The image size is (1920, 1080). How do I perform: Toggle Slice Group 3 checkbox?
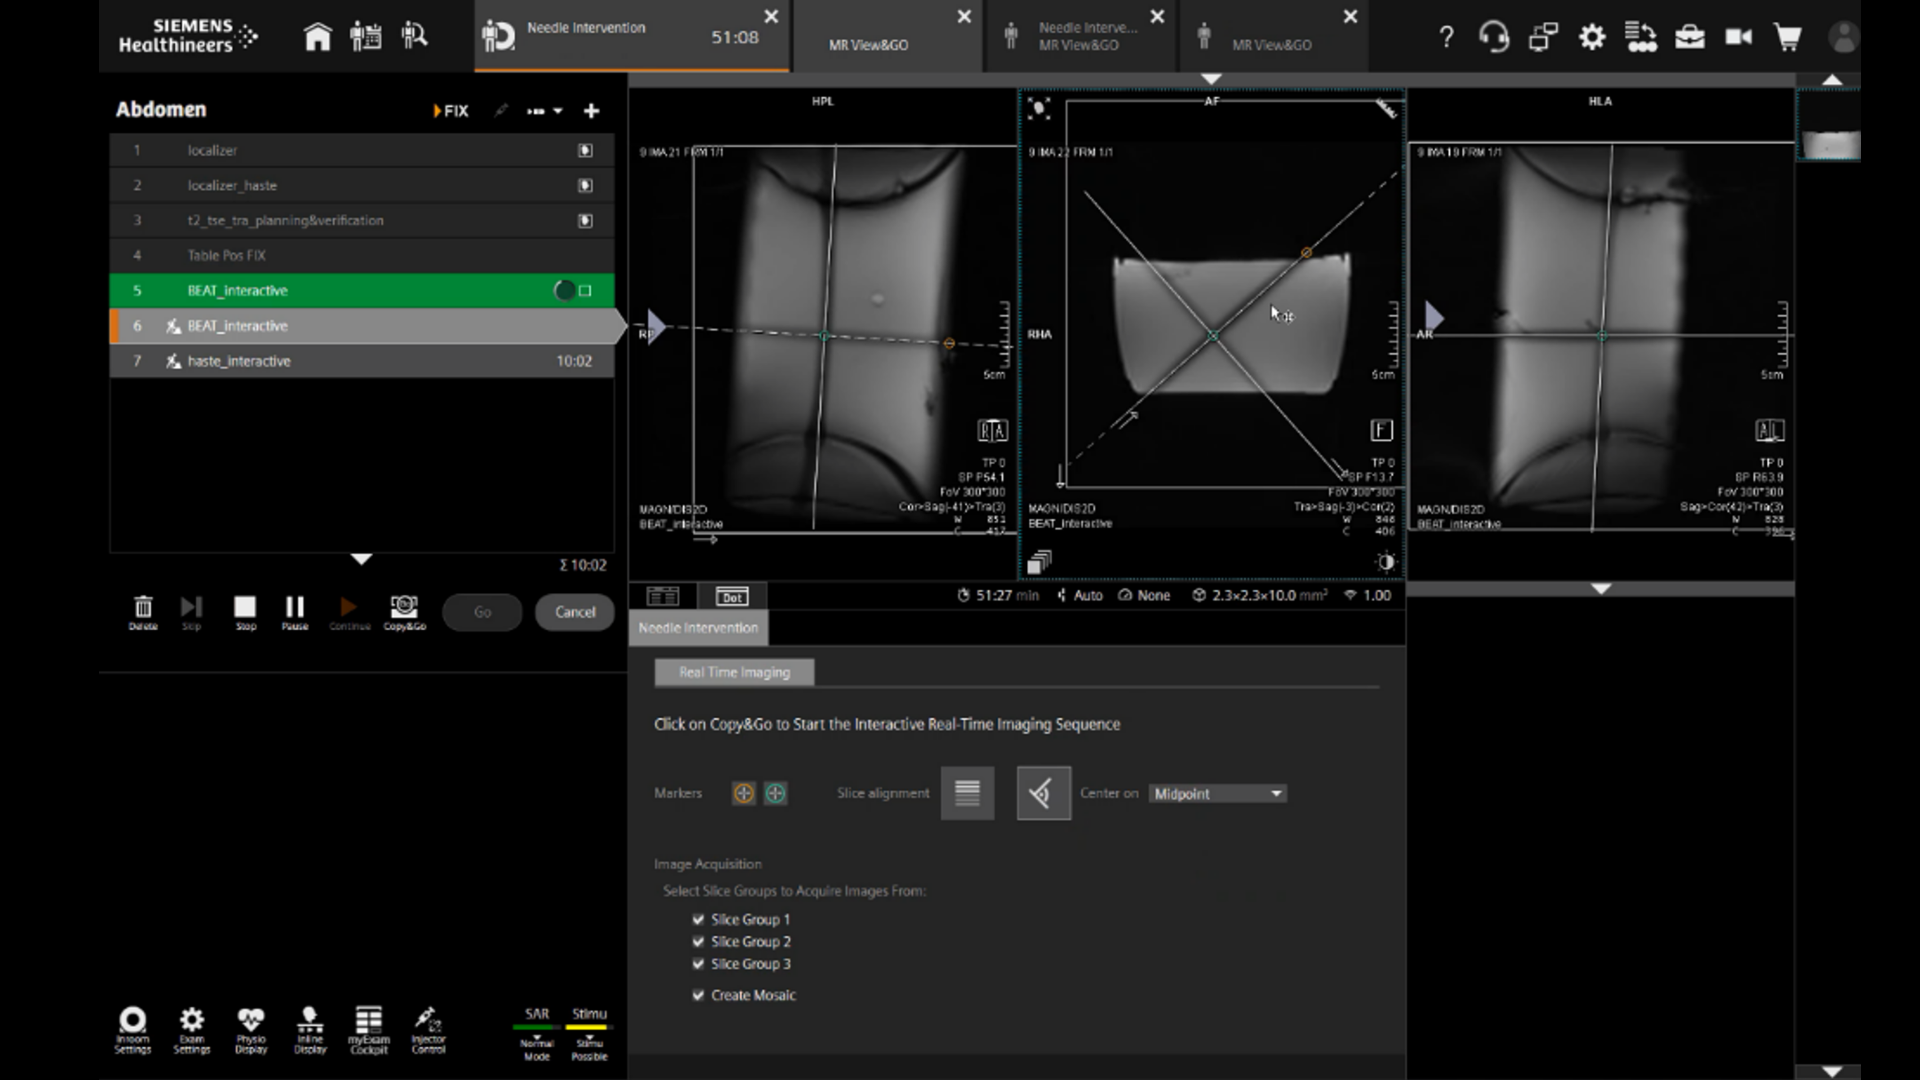tap(698, 964)
